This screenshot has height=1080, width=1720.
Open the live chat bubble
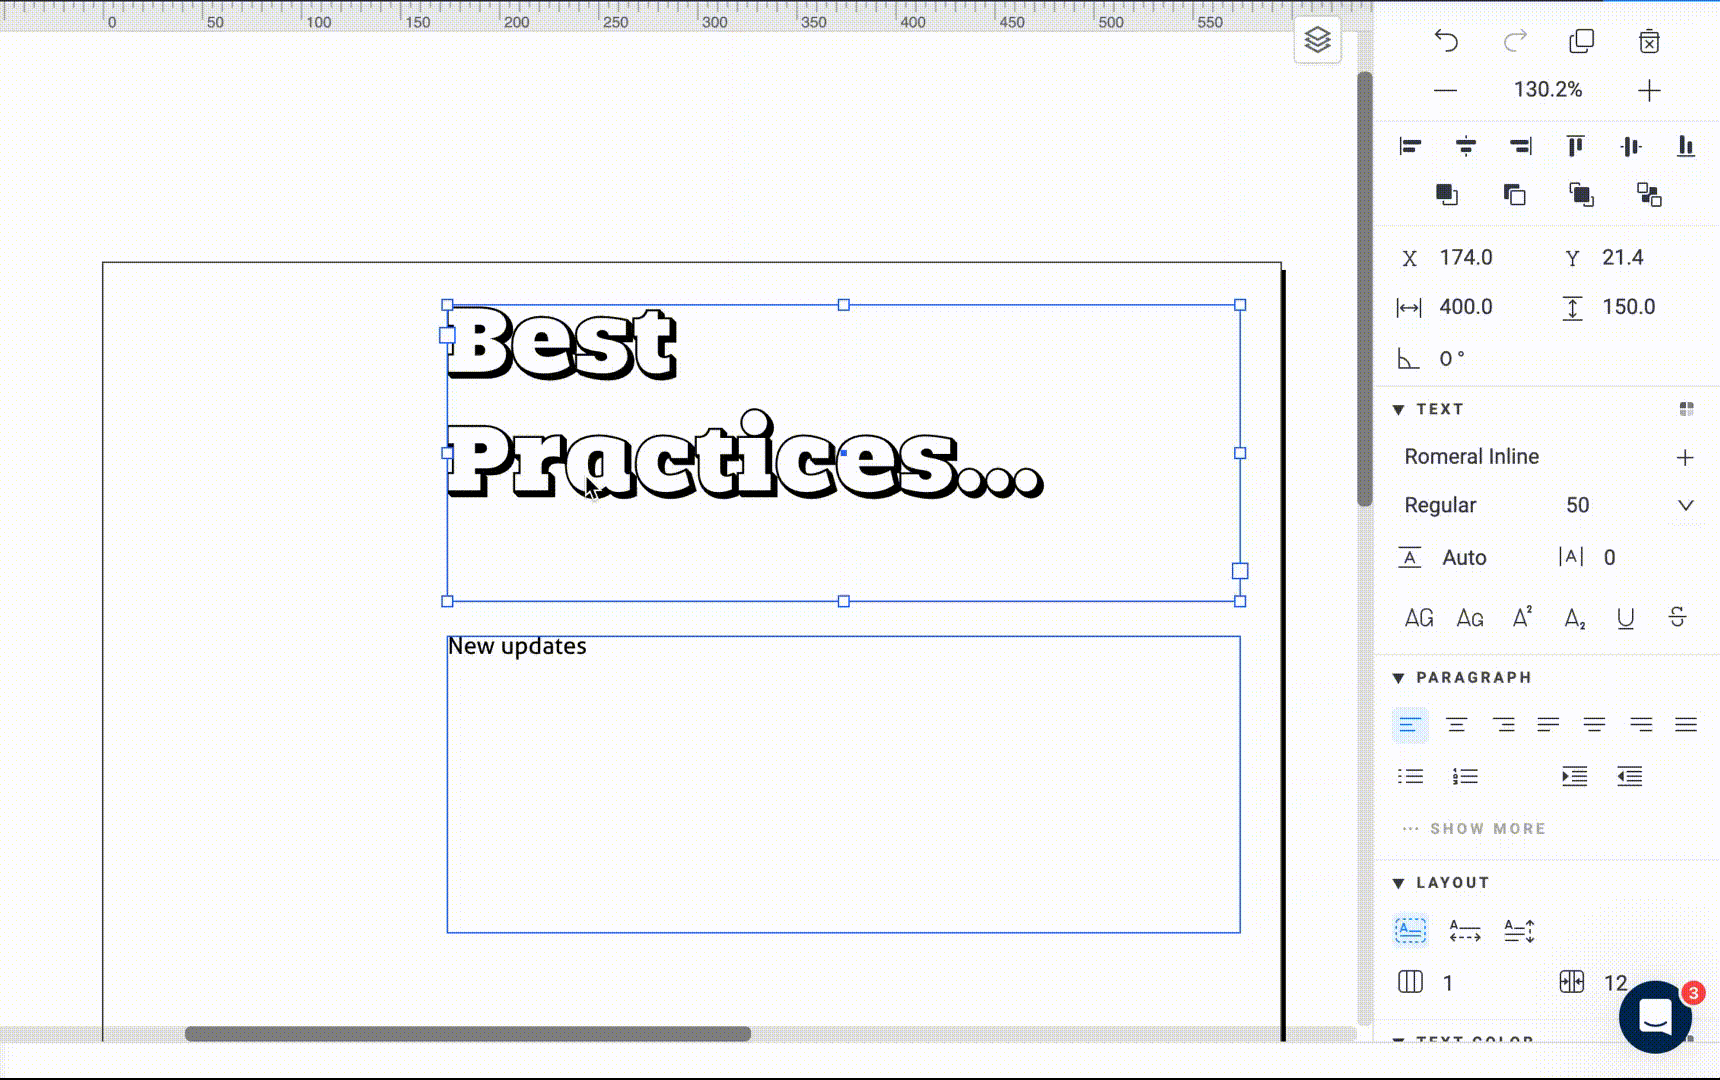(x=1655, y=1017)
